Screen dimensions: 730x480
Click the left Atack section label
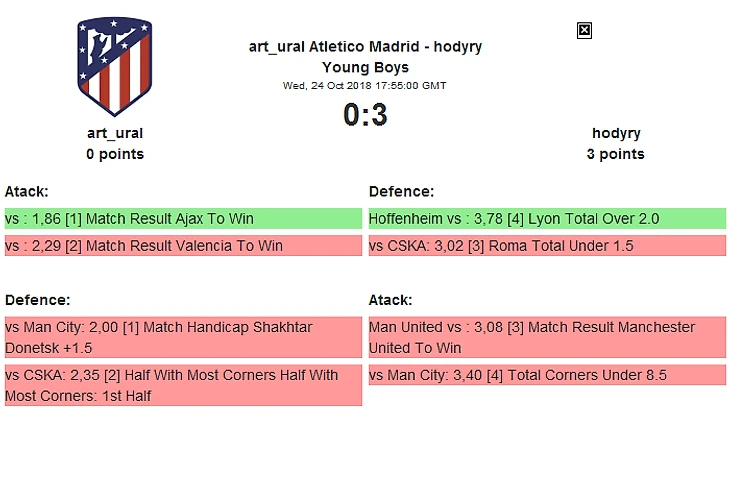(x=27, y=191)
